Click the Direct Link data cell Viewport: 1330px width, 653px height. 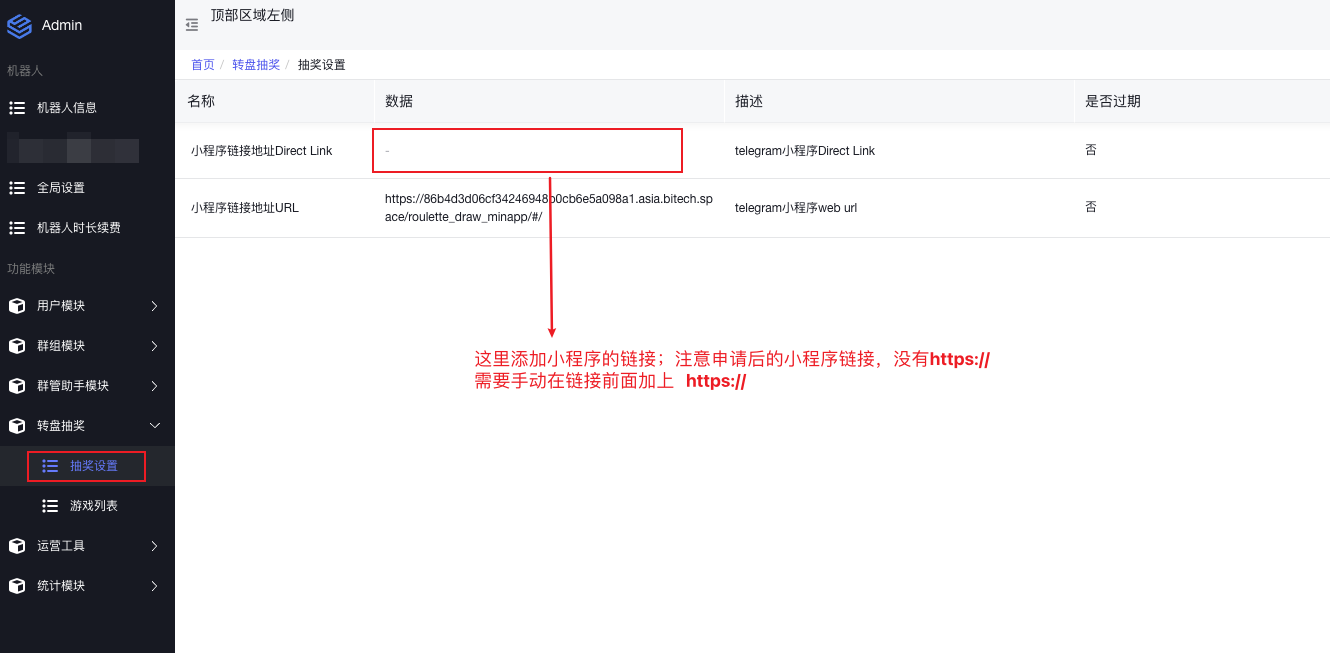click(527, 150)
